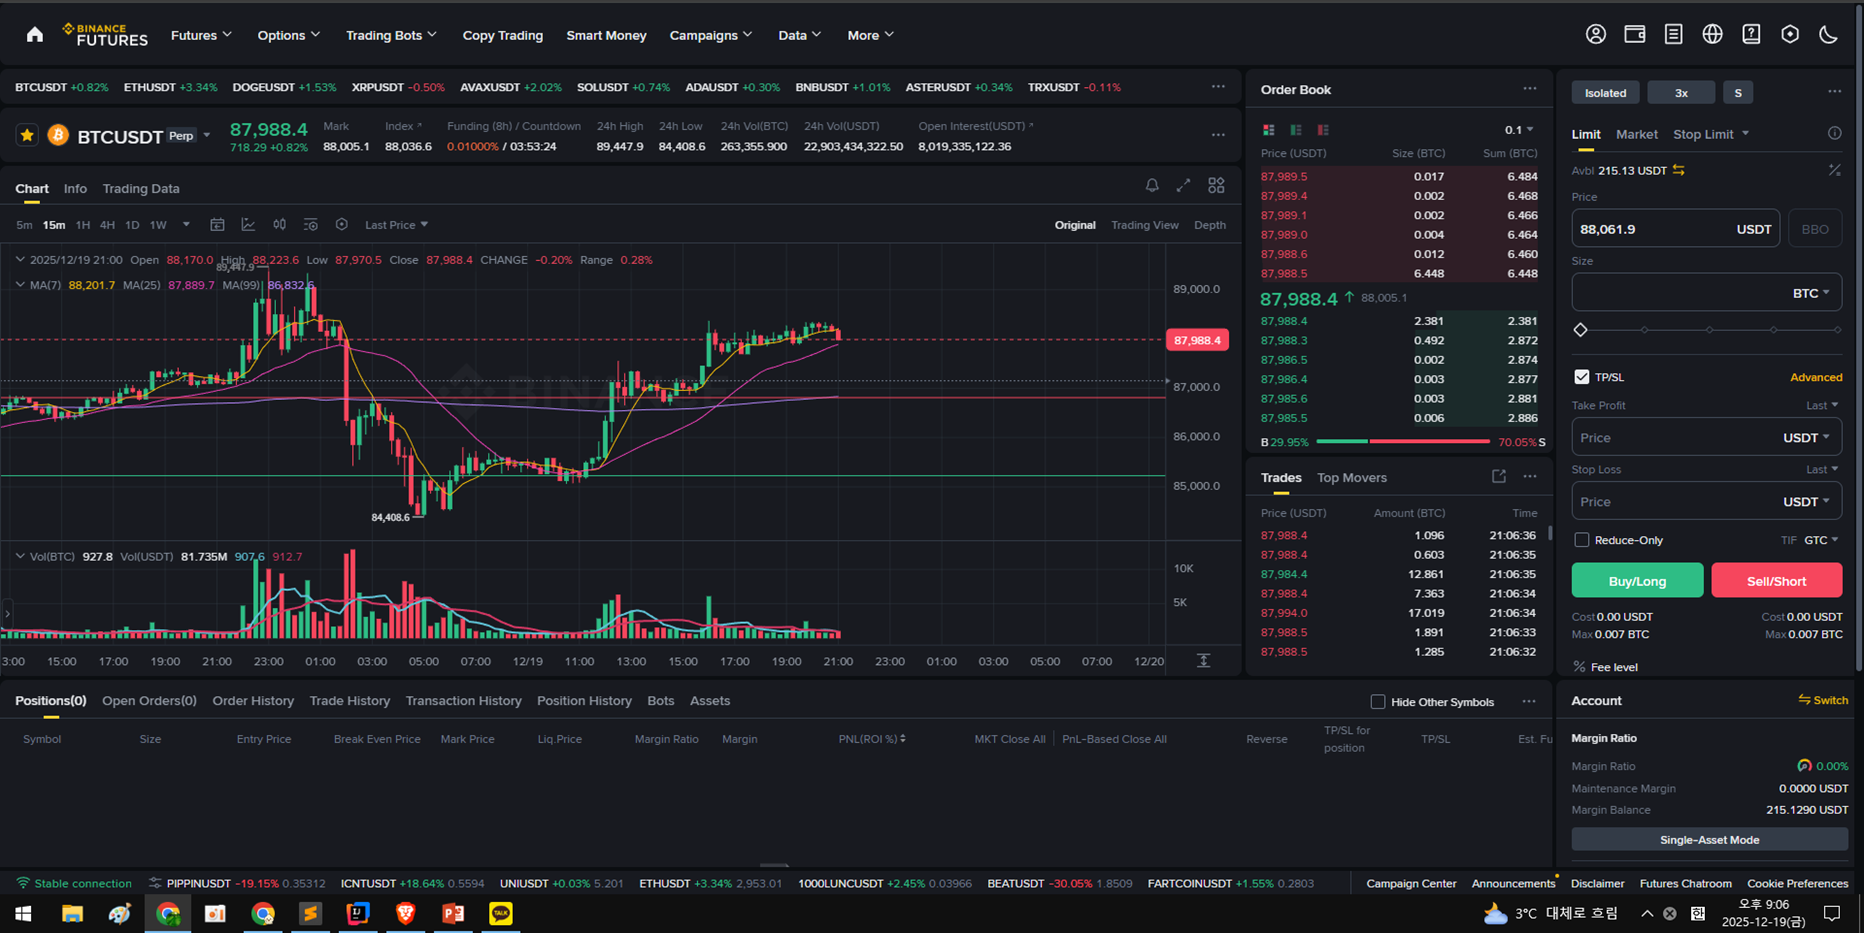This screenshot has width=1864, height=933.
Task: Change the size unit BTC dropdown
Action: point(1810,293)
